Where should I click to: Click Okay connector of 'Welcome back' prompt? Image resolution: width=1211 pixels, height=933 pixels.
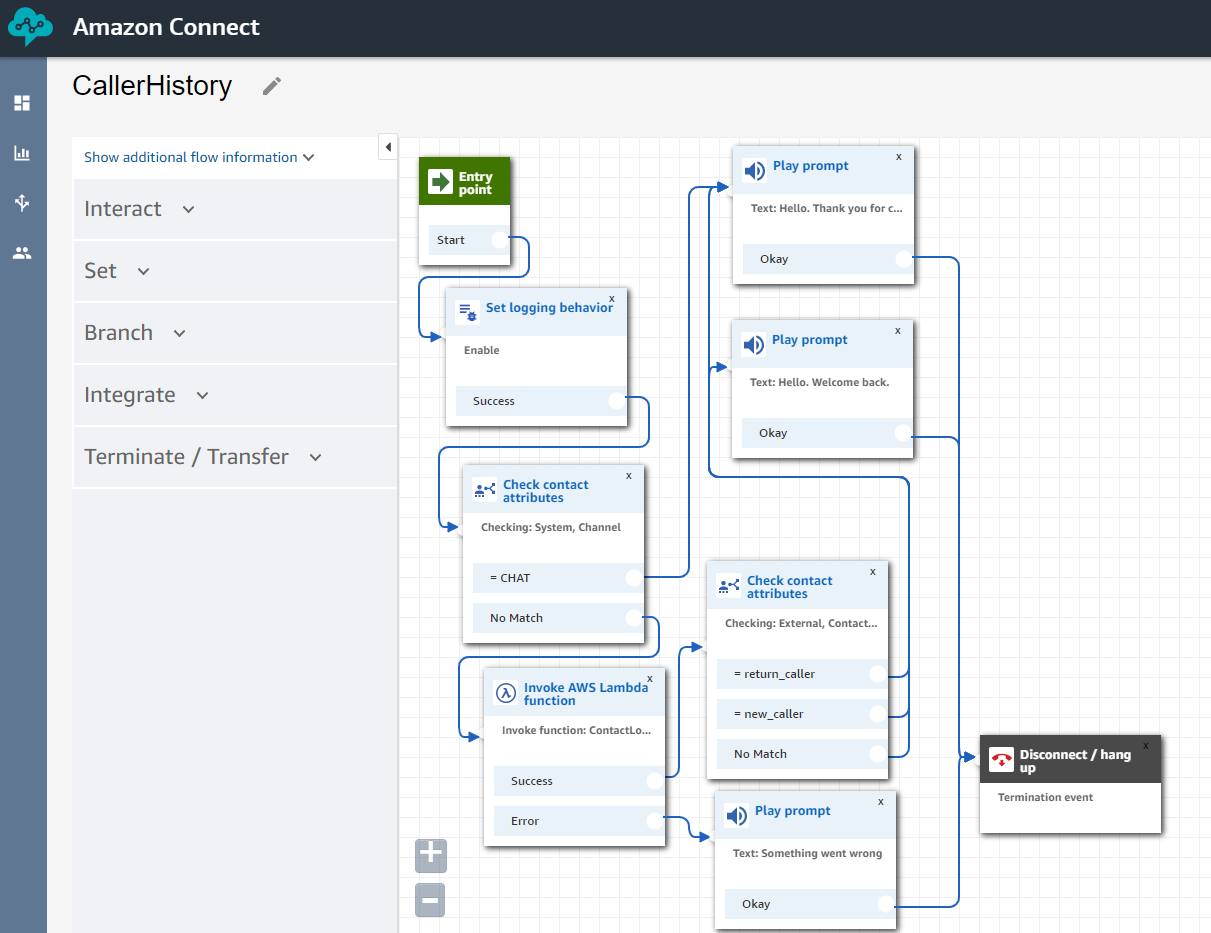click(x=903, y=433)
